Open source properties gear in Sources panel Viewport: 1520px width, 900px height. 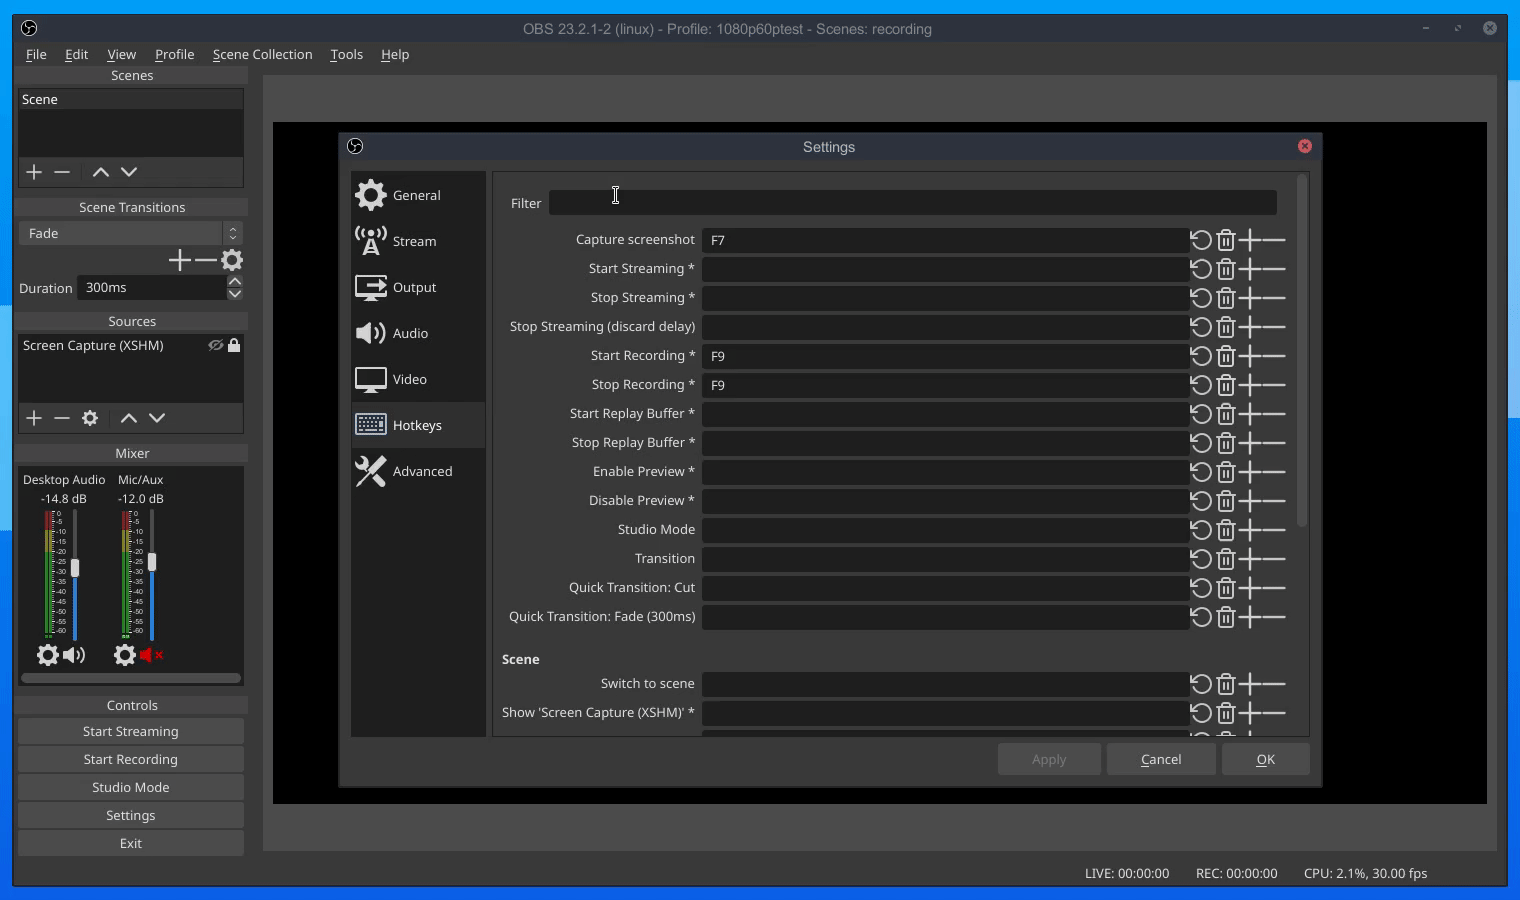tap(90, 418)
